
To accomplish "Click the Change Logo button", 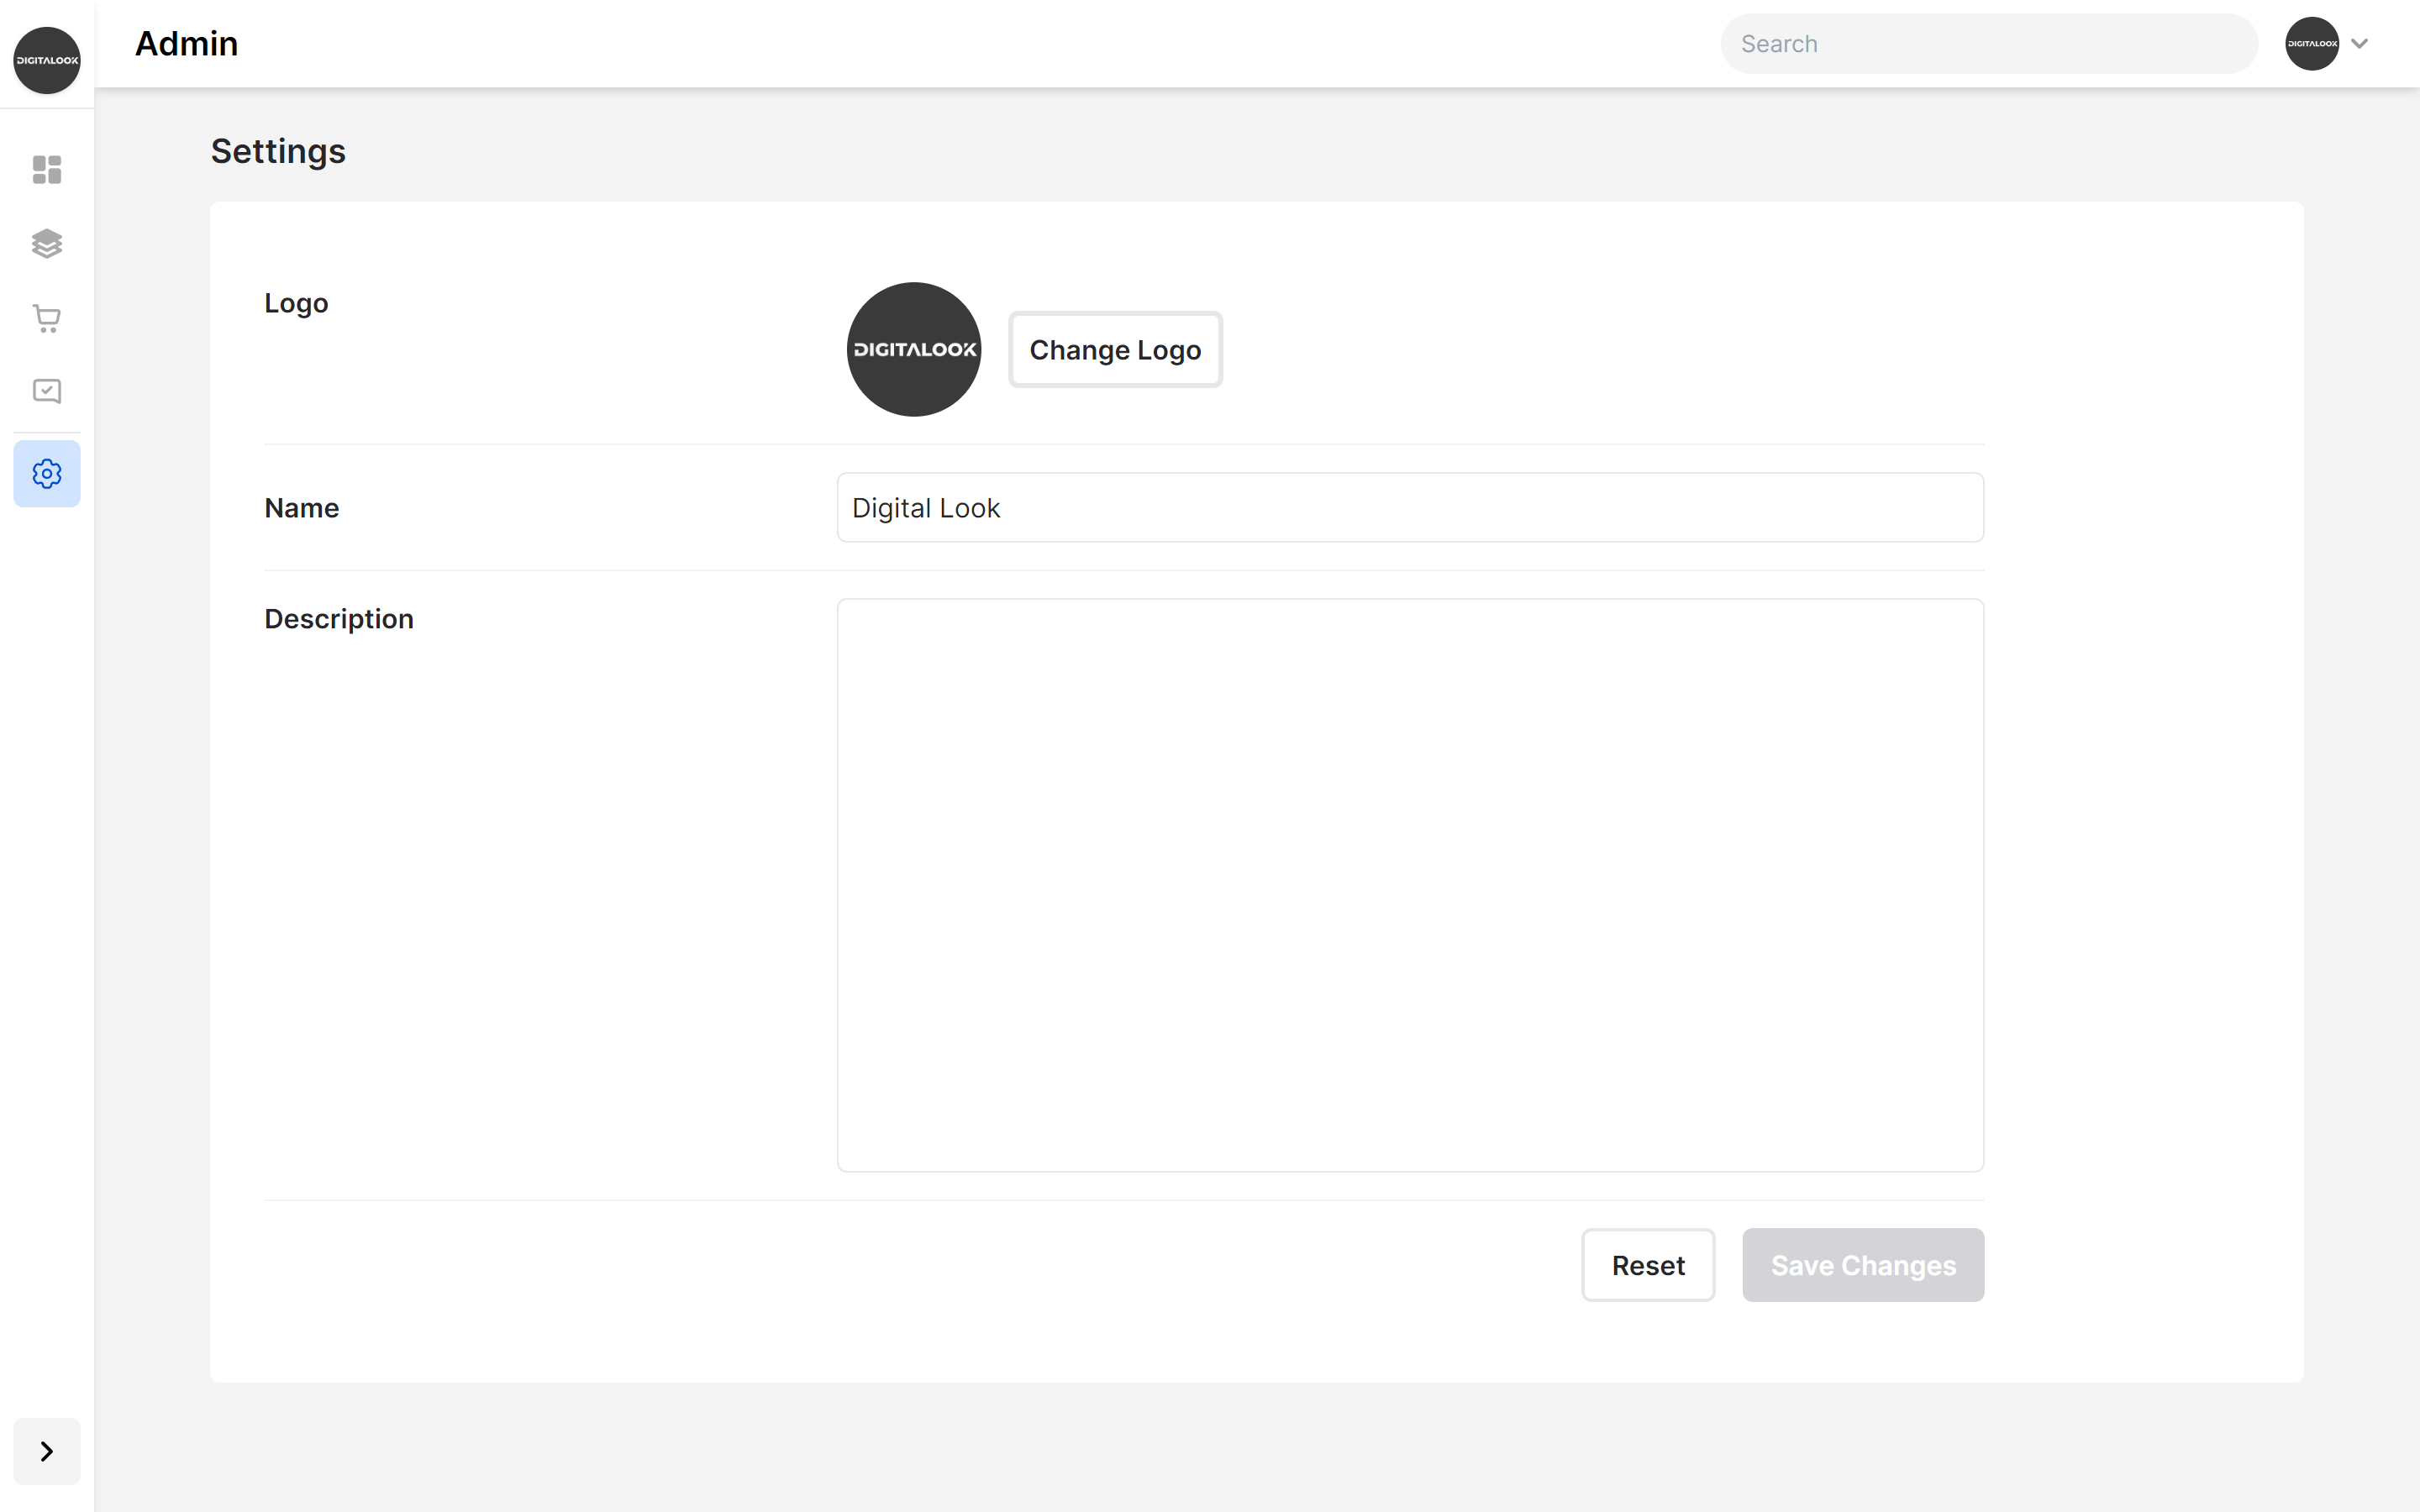I will (x=1115, y=350).
